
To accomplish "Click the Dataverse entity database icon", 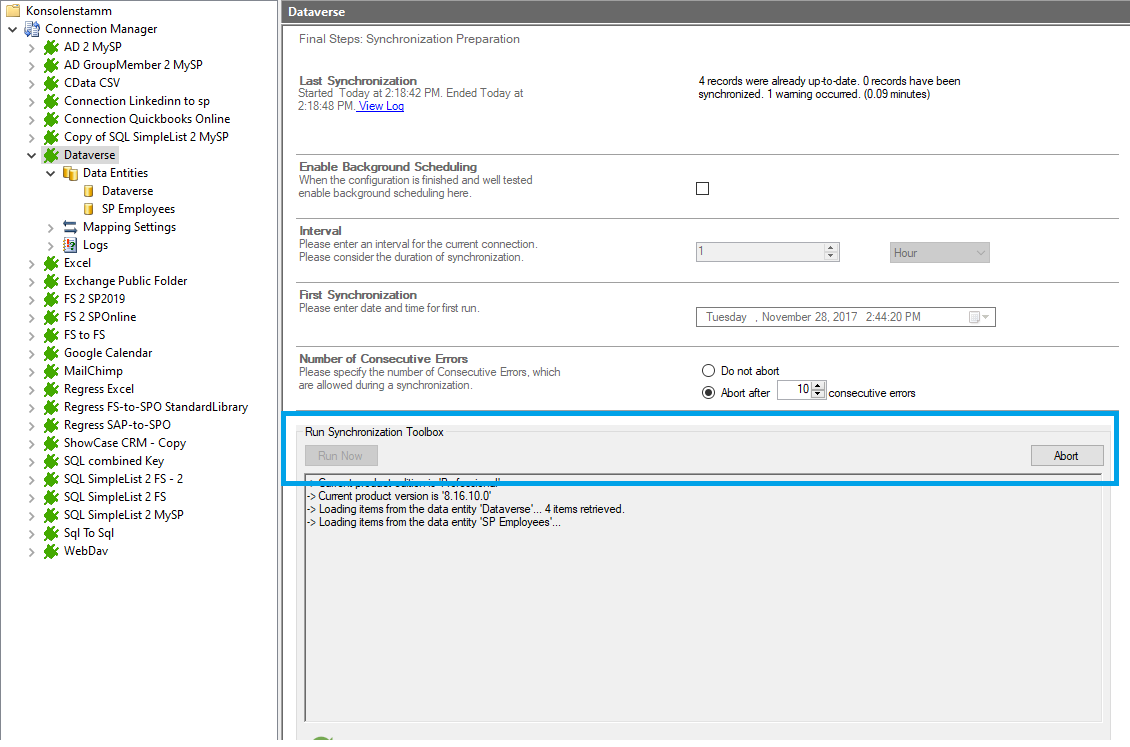I will click(88, 191).
